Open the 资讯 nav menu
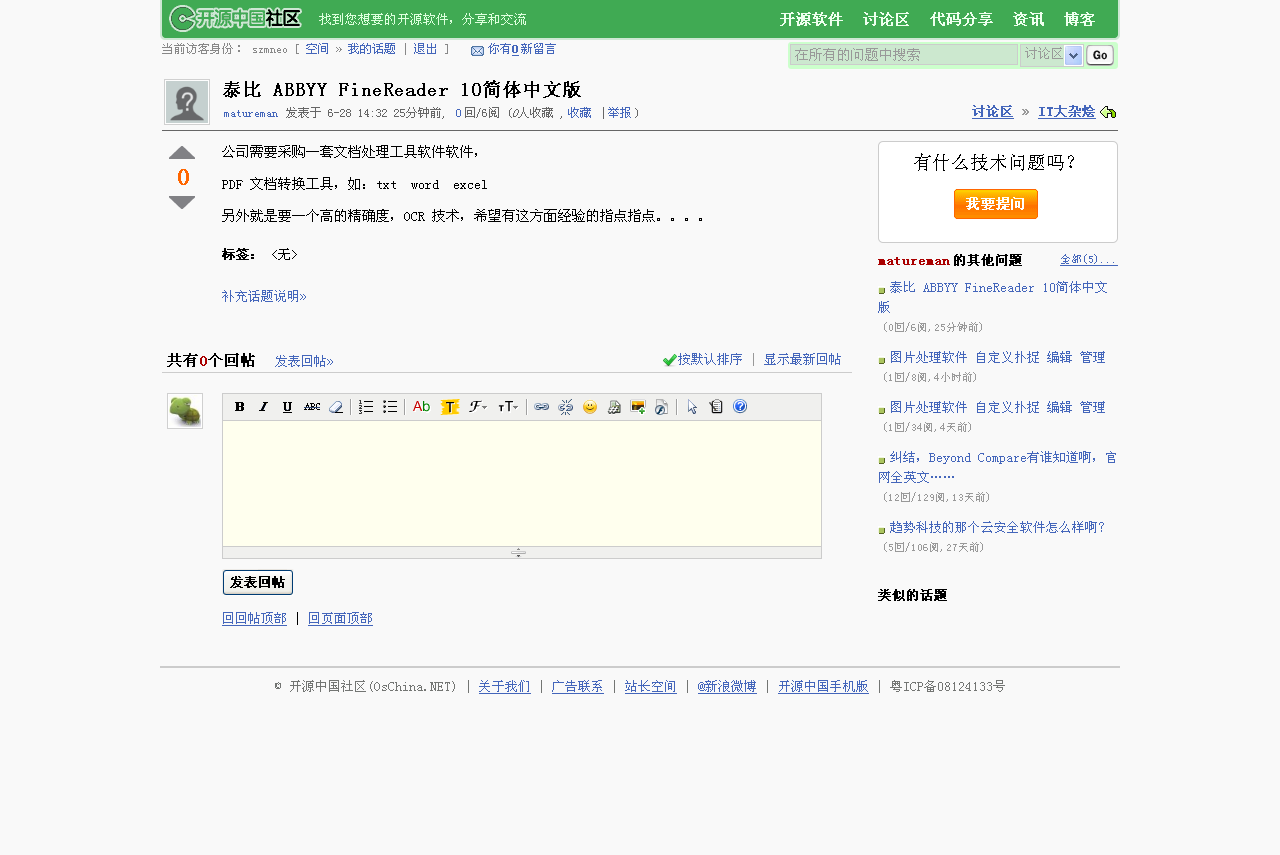This screenshot has height=855, width=1280. click(1028, 19)
